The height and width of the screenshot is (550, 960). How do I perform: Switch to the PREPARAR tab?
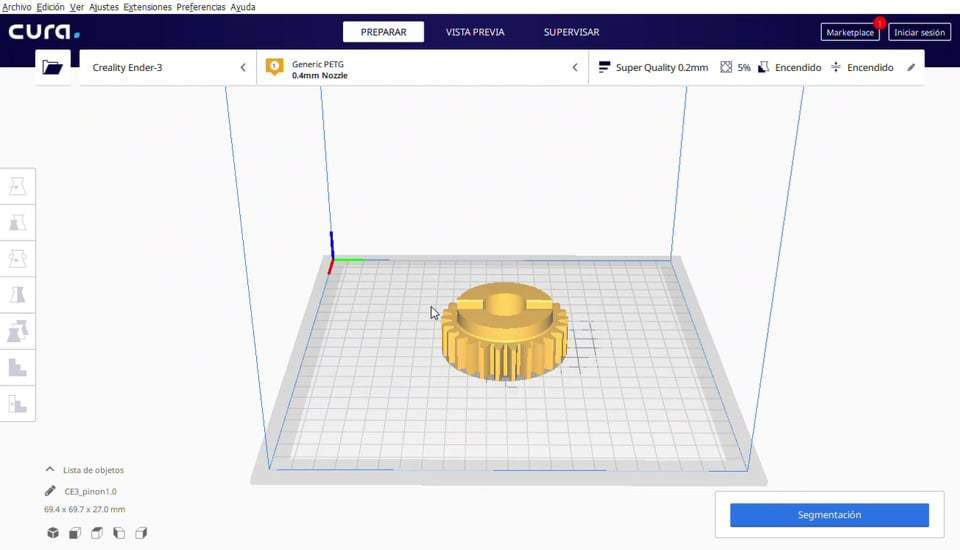click(383, 32)
